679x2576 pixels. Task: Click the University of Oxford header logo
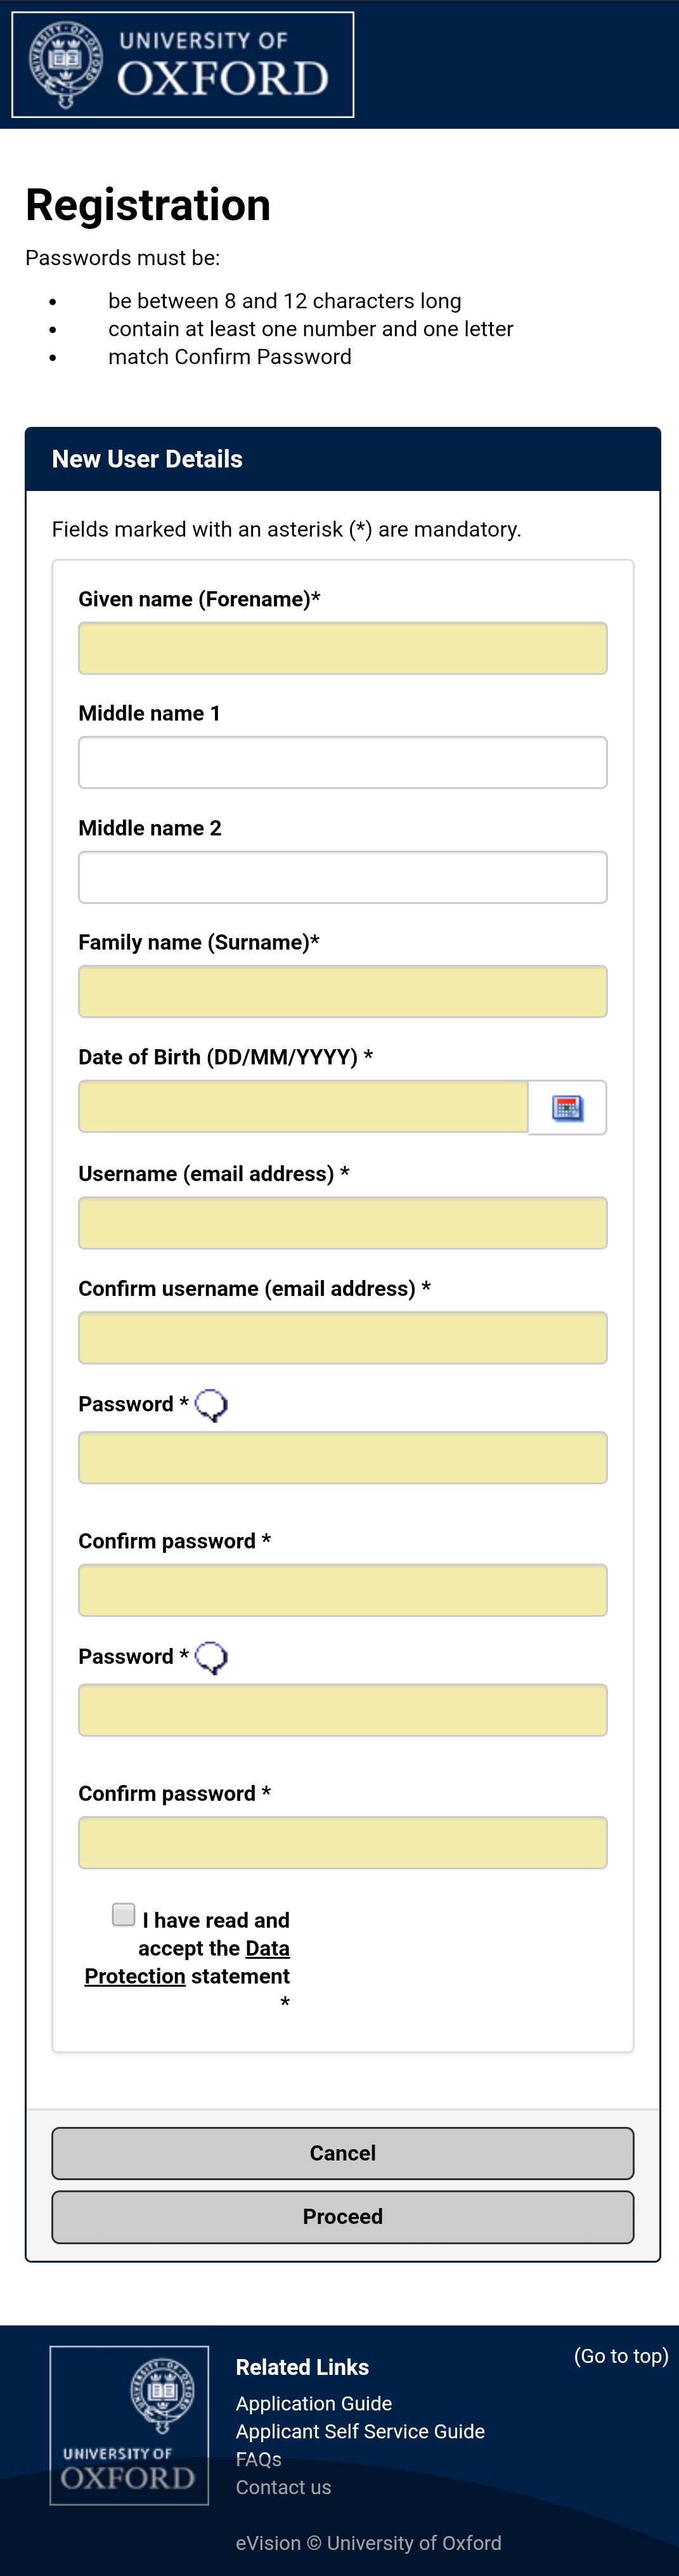click(183, 65)
